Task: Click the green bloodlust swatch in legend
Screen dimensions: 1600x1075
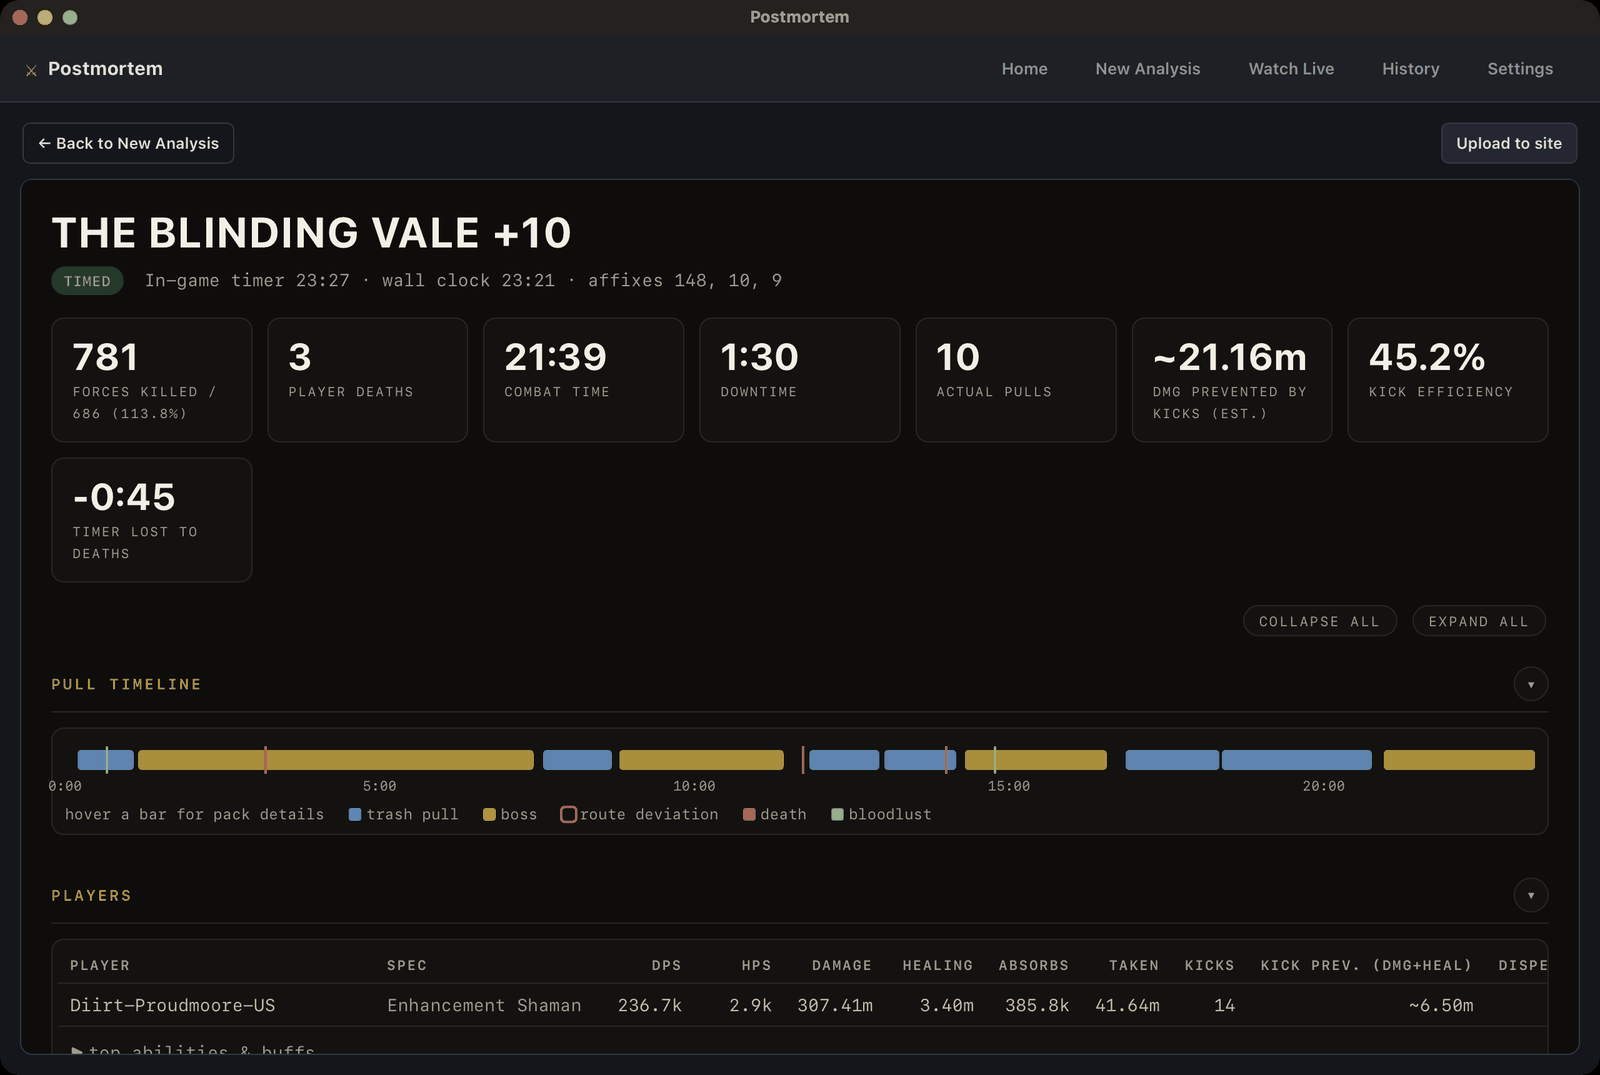Action: pyautogui.click(x=837, y=815)
